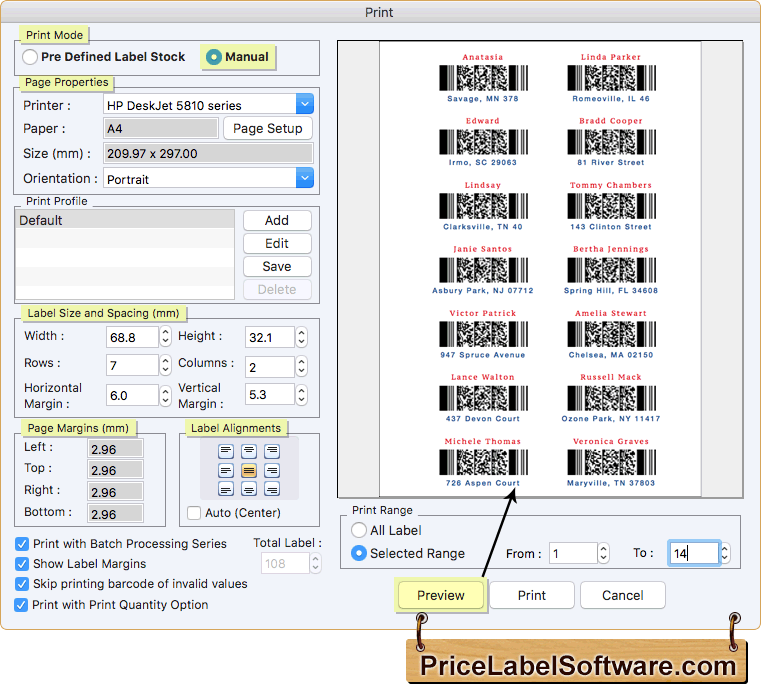This screenshot has width=761, height=684.
Task: Select middle-left label alignment icon
Action: pos(226,470)
